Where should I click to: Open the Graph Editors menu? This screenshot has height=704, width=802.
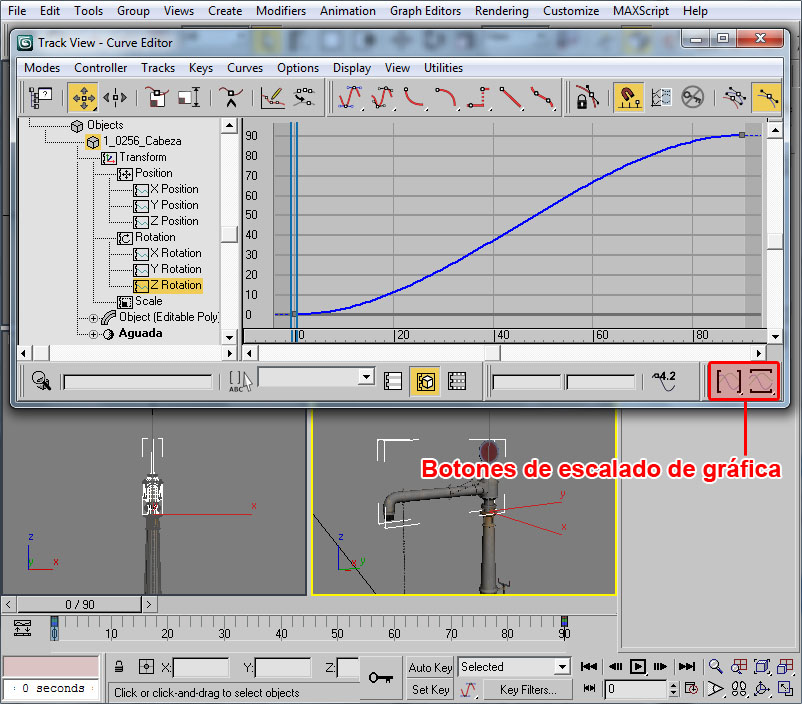coord(425,11)
